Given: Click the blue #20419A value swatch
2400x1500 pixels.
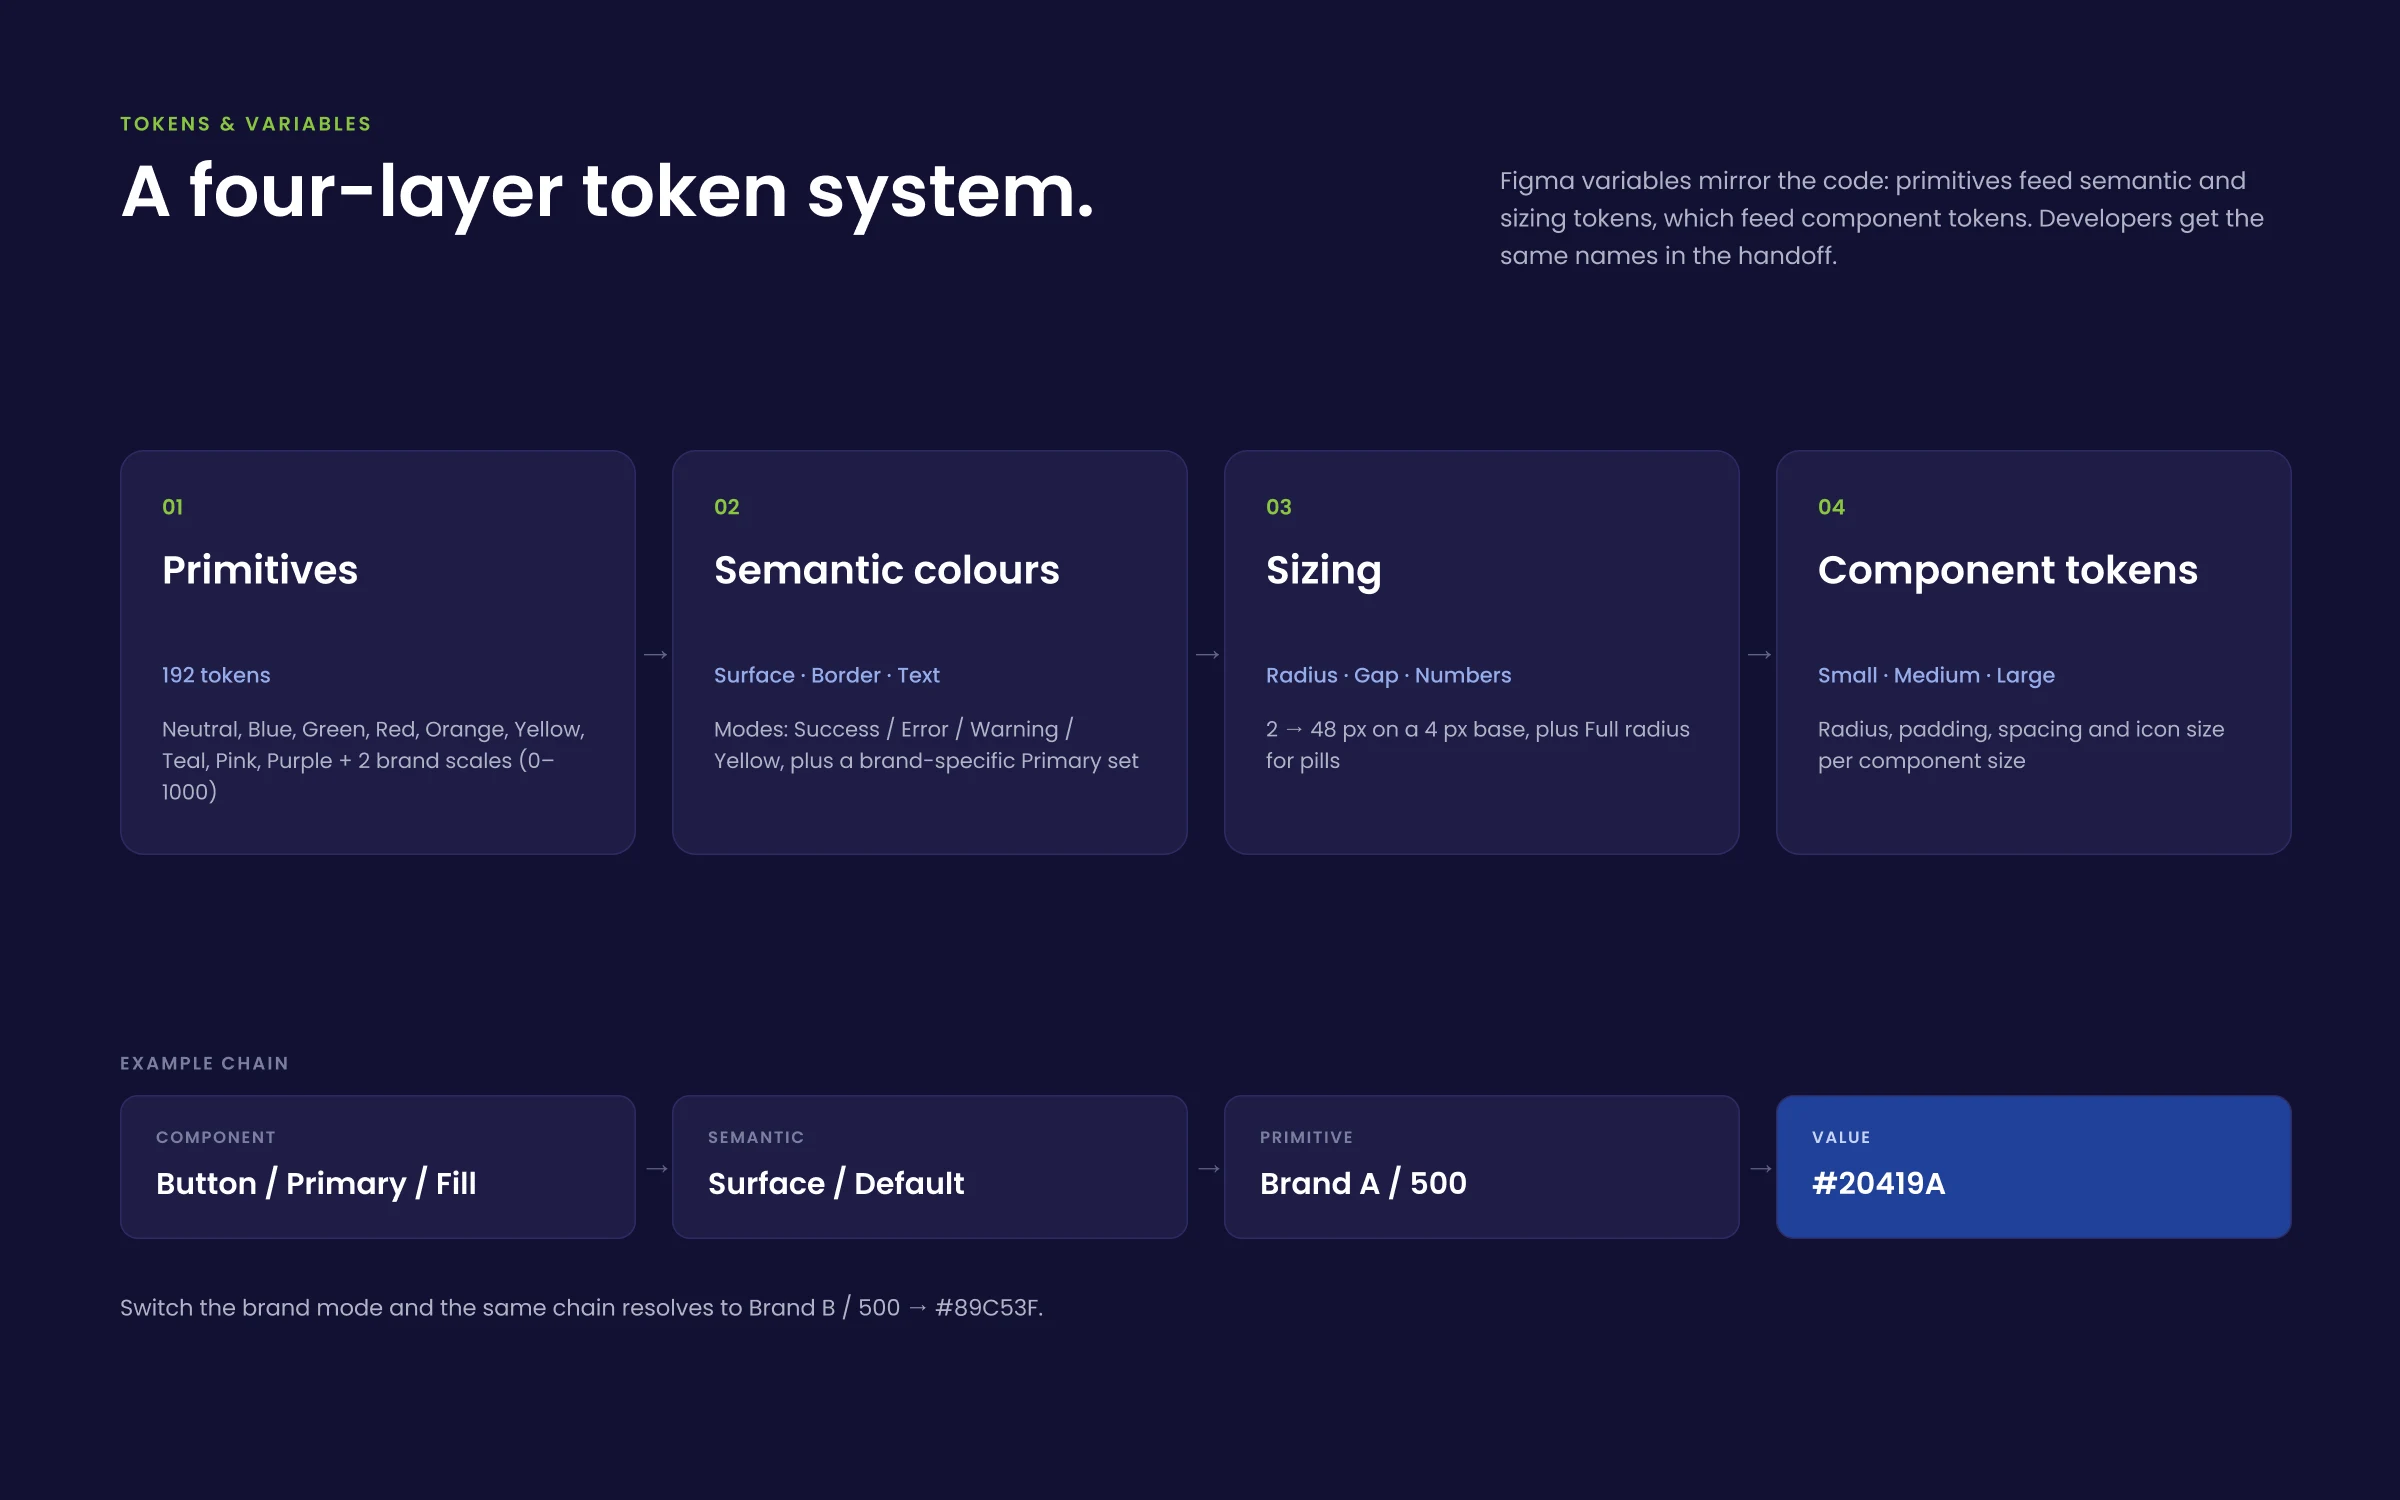Looking at the screenshot, I should (x=2034, y=1167).
